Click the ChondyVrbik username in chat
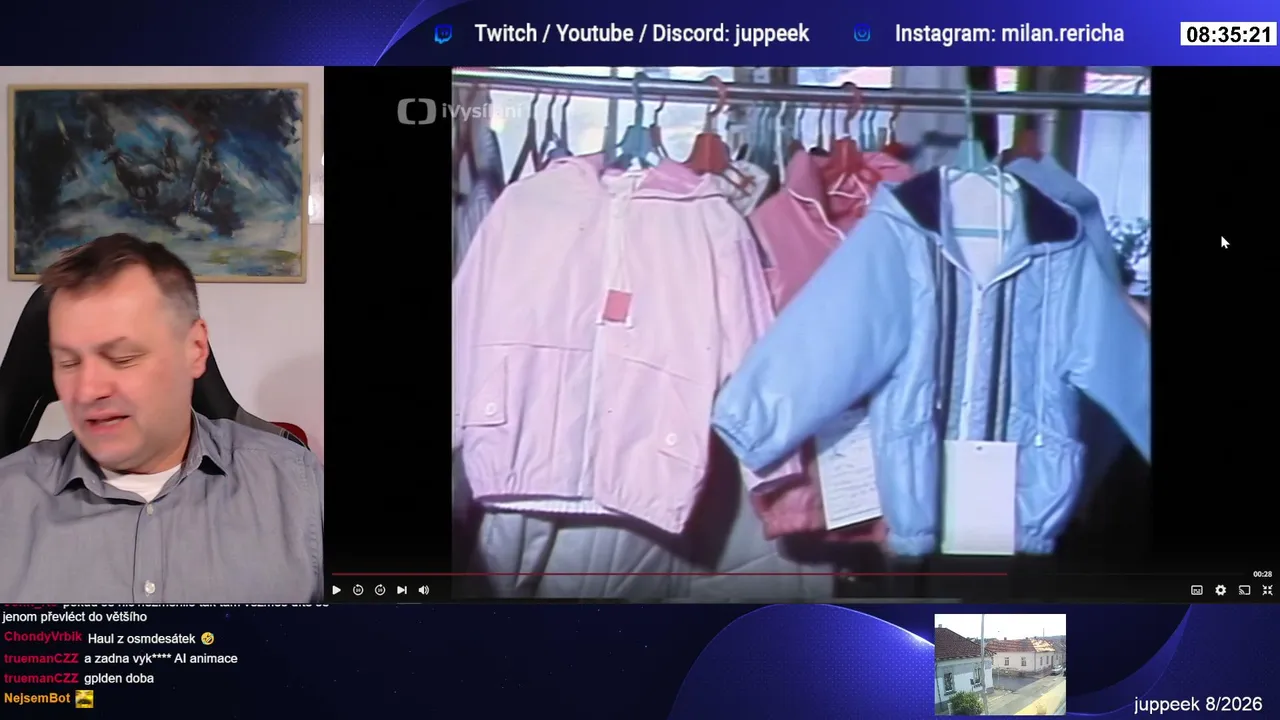The height and width of the screenshot is (720, 1280). coord(43,638)
